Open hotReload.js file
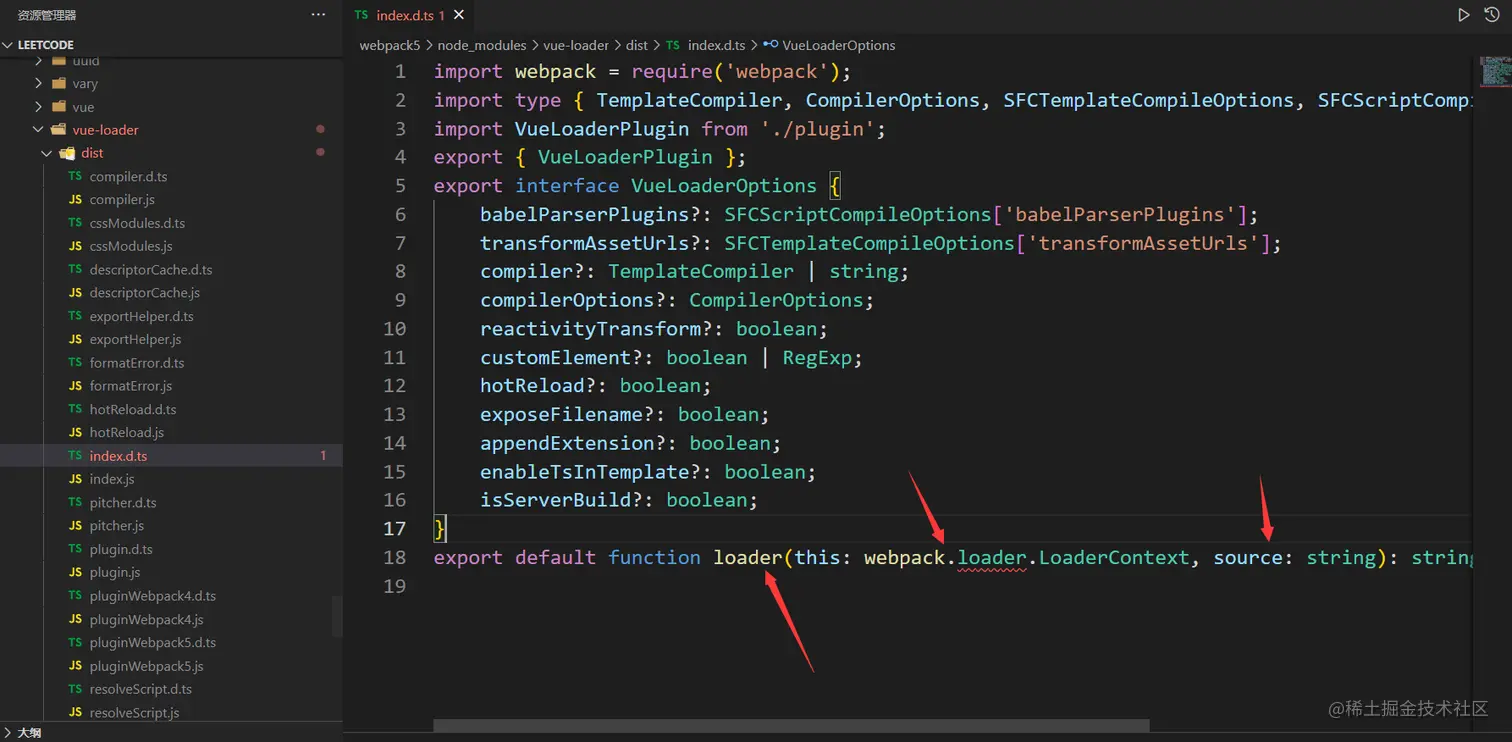The height and width of the screenshot is (742, 1512). point(126,432)
